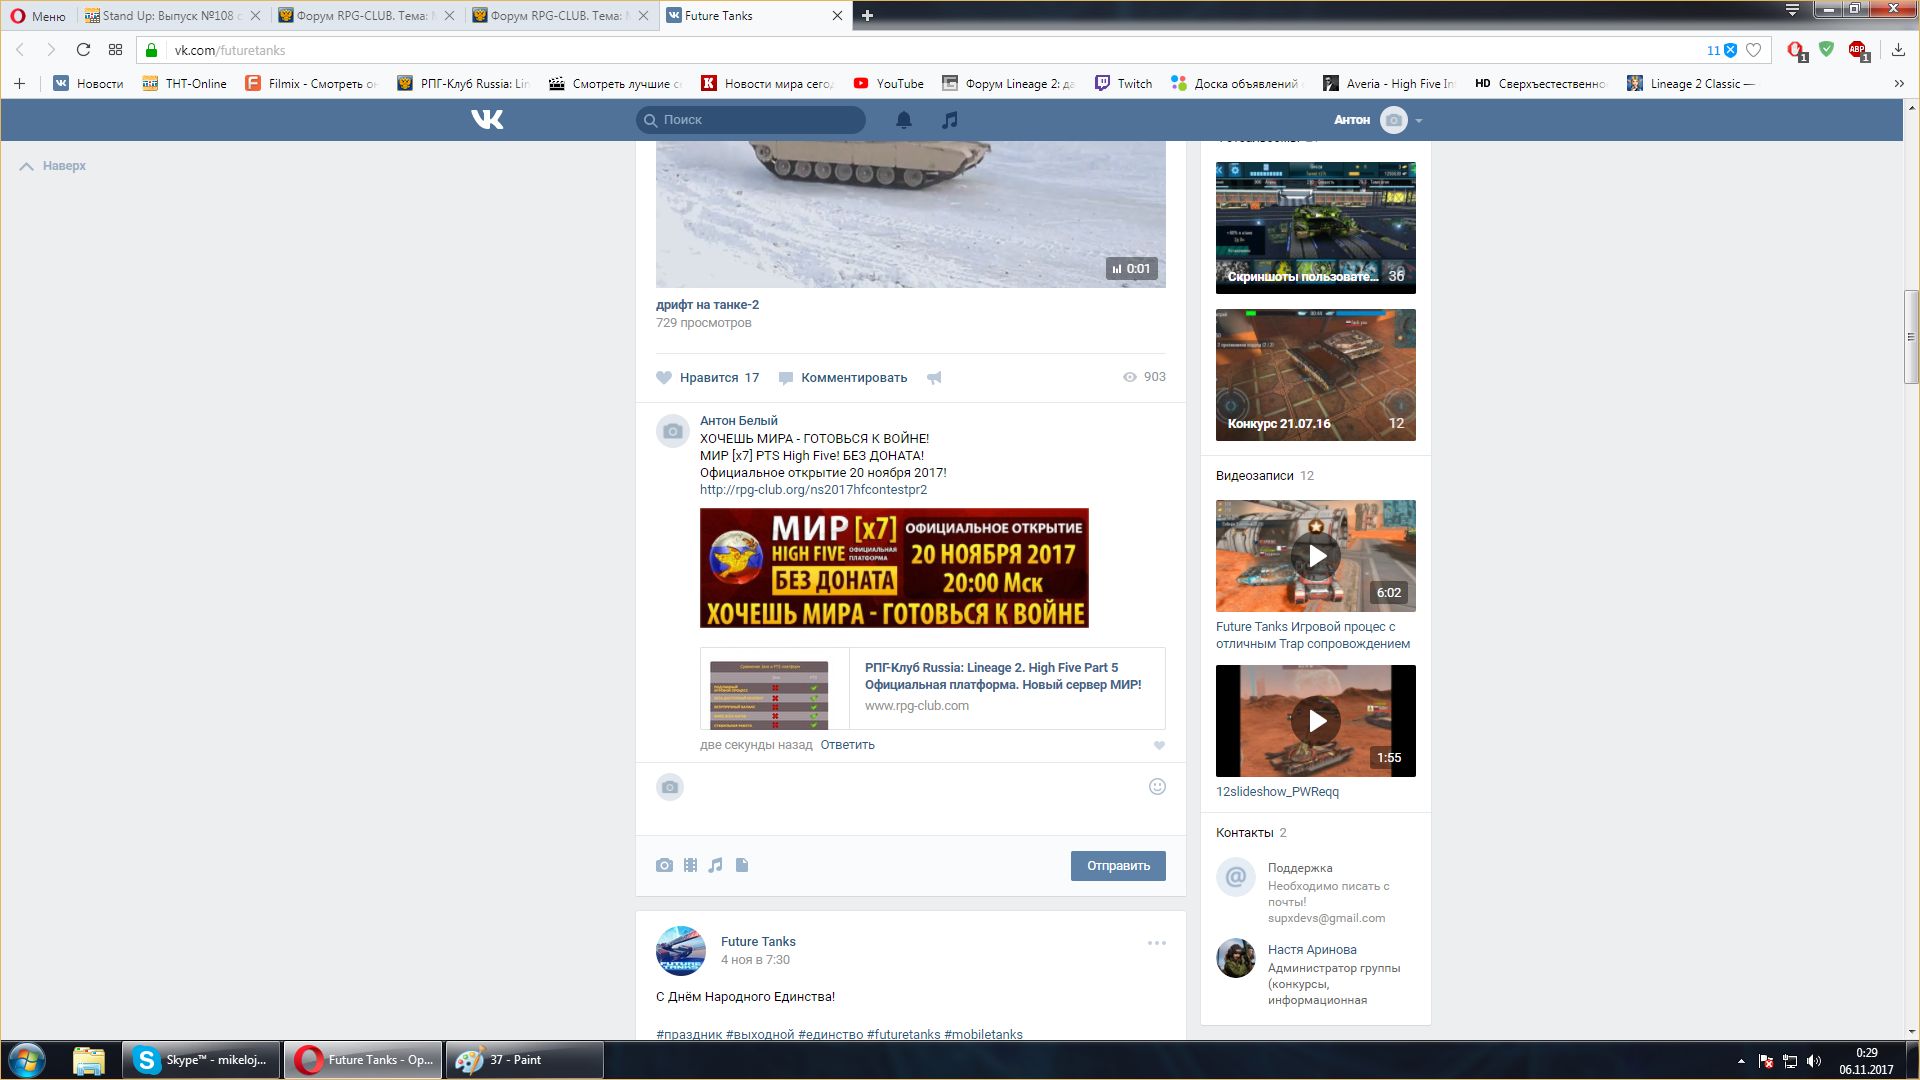The image size is (1920, 1080).
Task: Like the comment with heart icon
Action: 1159,745
